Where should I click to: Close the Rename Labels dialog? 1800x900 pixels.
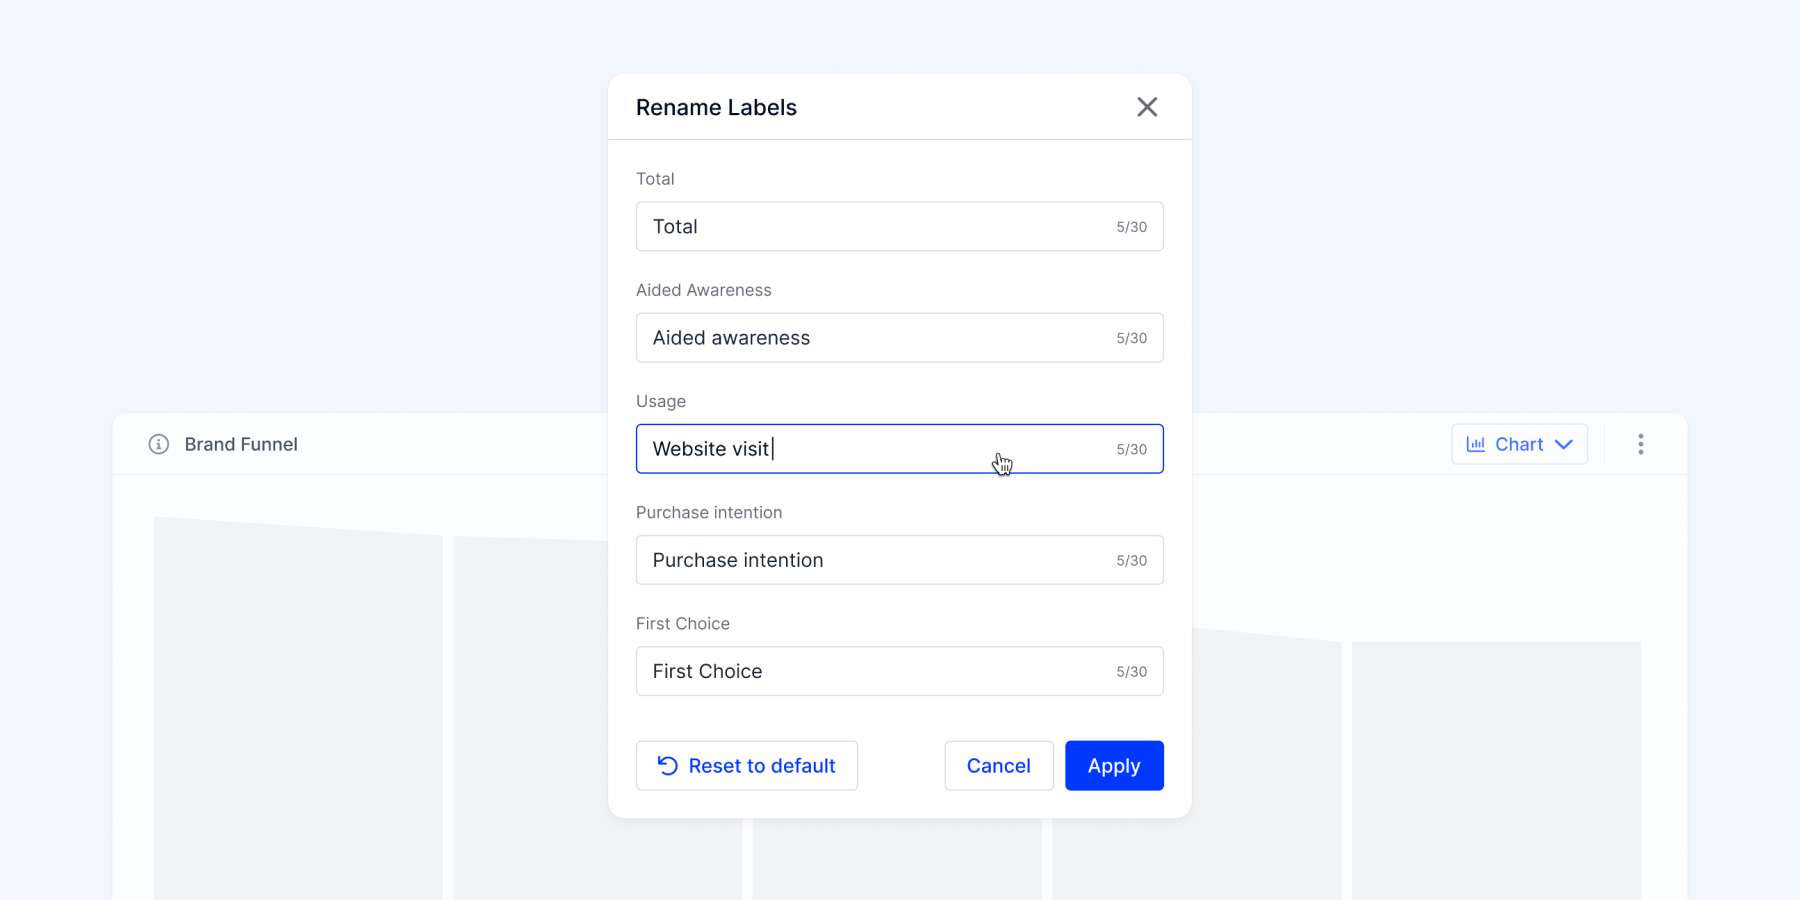1147,107
